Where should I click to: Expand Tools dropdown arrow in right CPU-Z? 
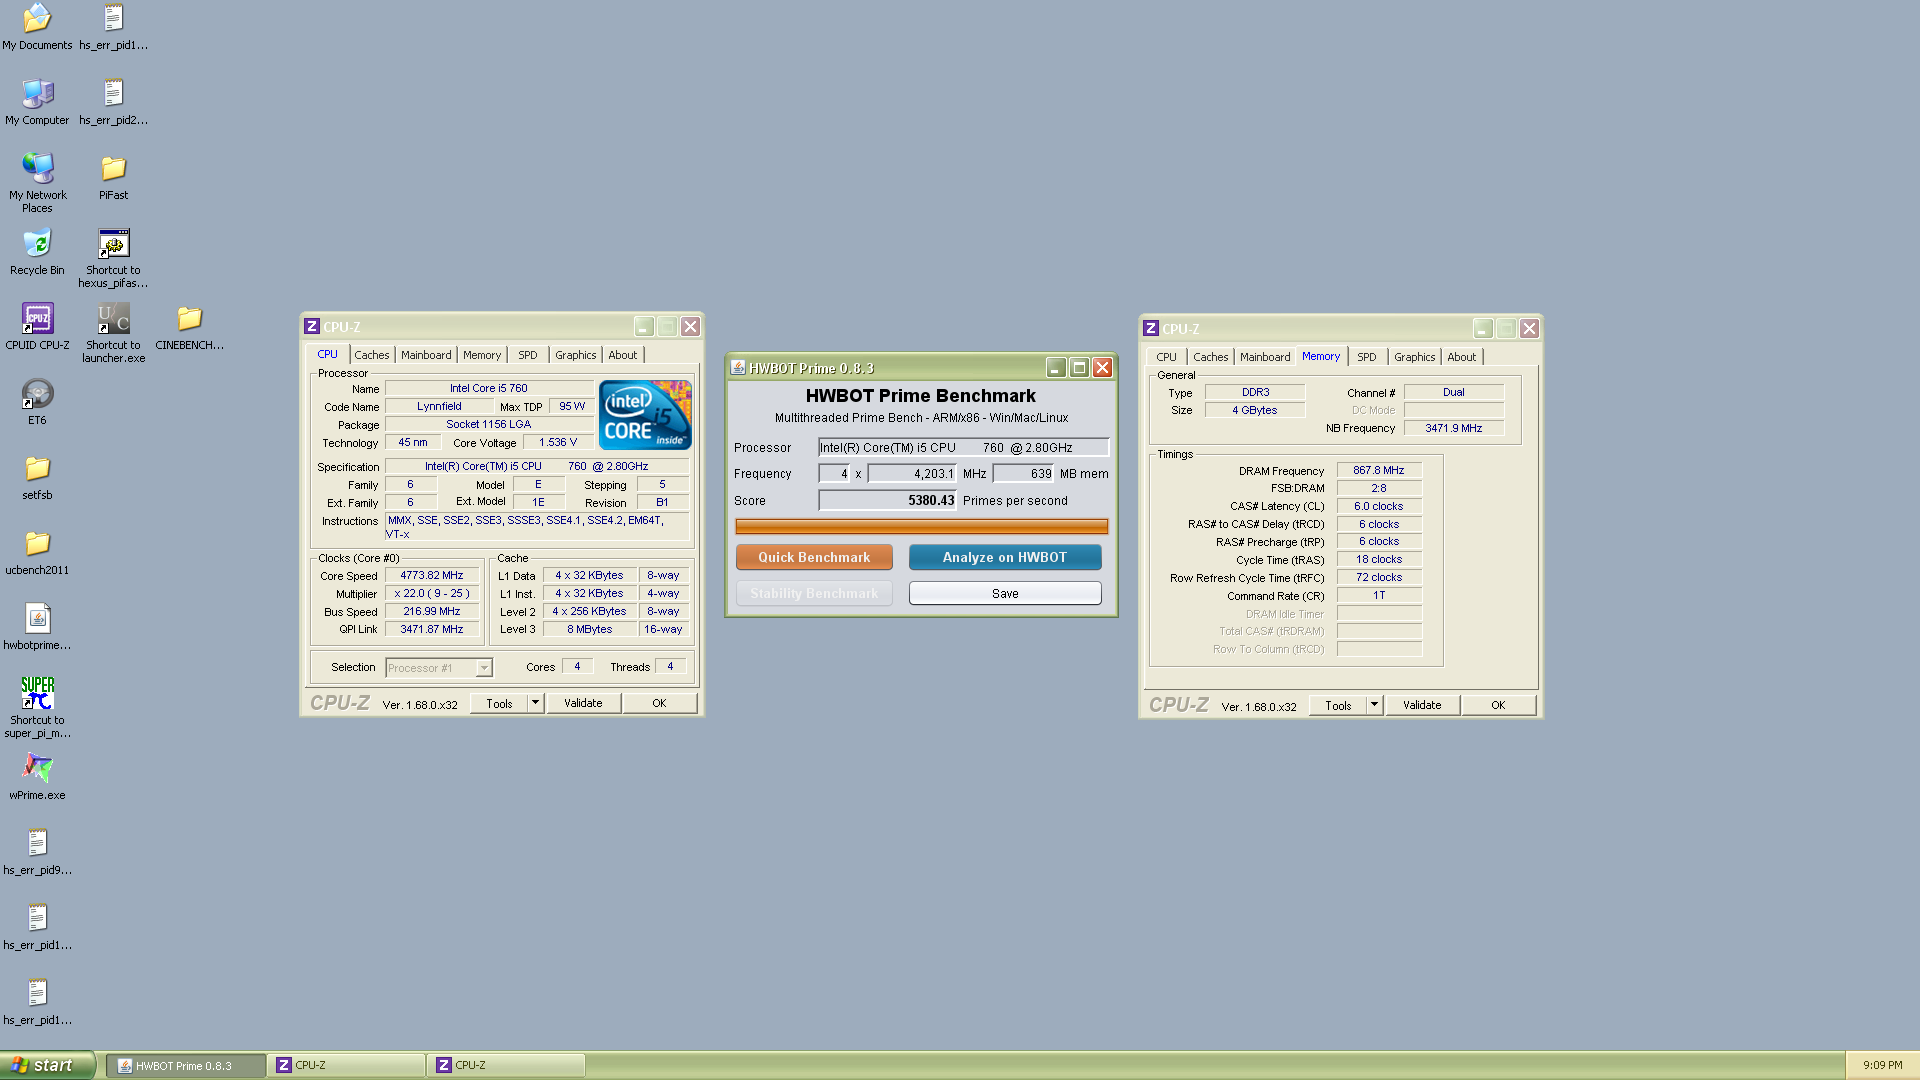click(x=1374, y=705)
